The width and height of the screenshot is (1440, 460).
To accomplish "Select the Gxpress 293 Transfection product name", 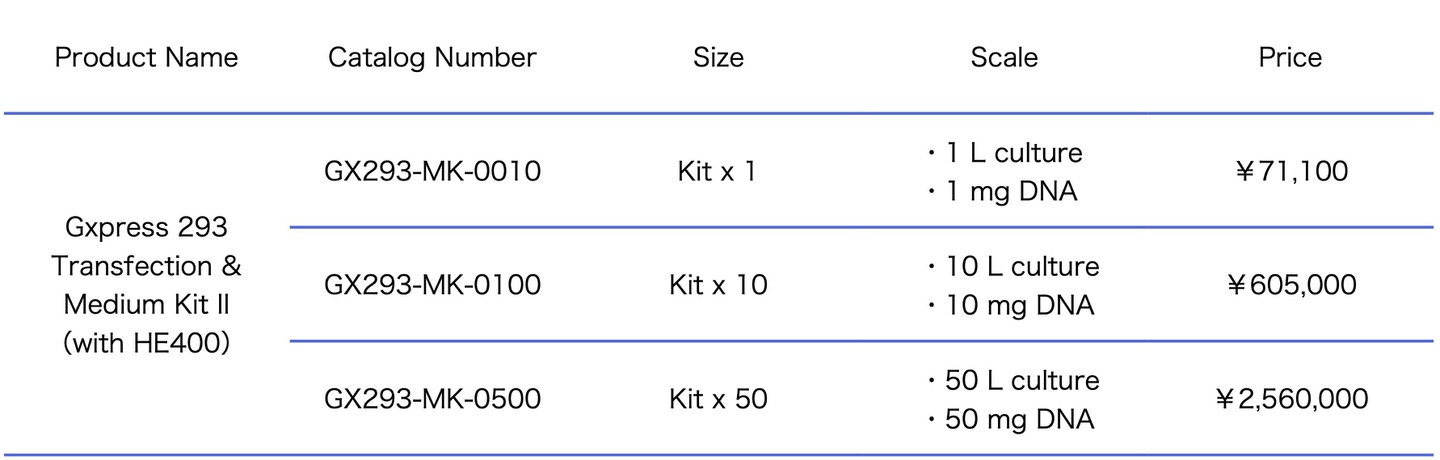I will click(x=146, y=285).
